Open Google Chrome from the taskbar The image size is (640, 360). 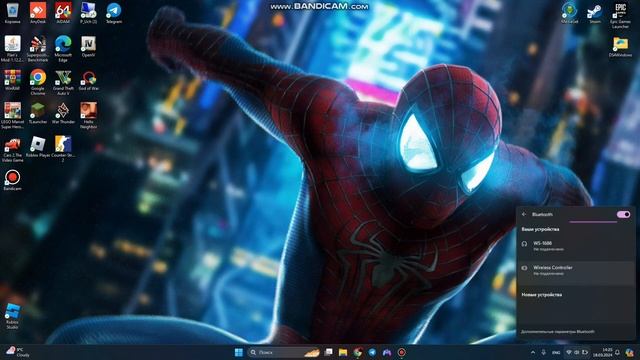pos(358,352)
